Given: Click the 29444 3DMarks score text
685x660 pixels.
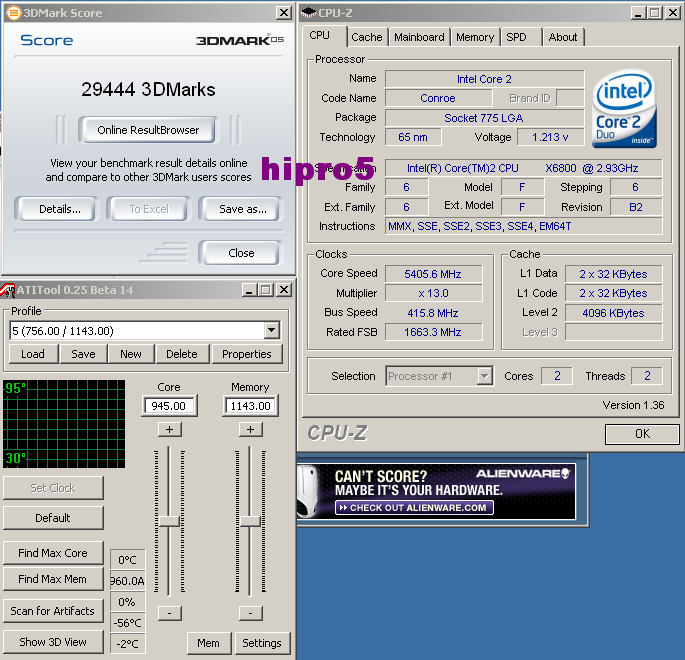Looking at the screenshot, I should [x=149, y=90].
